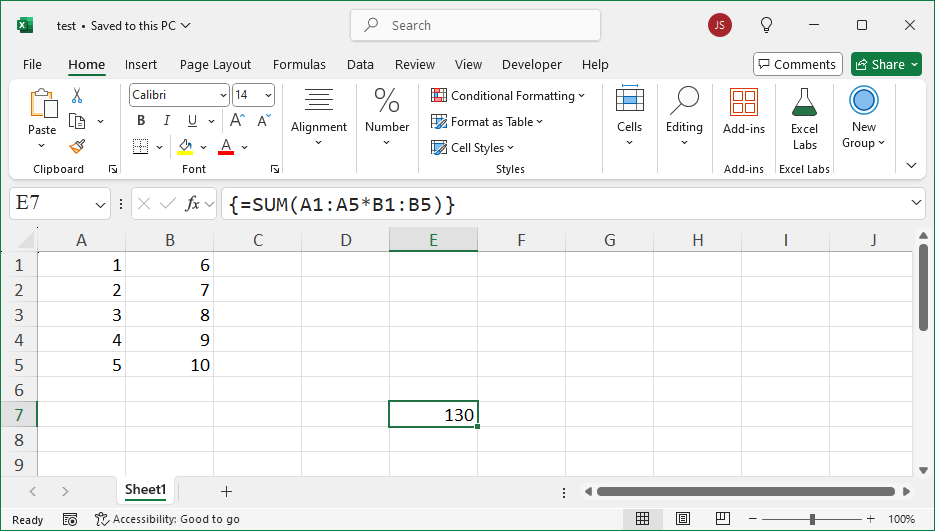
Task: Open the Number percent icon
Action: pyautogui.click(x=387, y=100)
